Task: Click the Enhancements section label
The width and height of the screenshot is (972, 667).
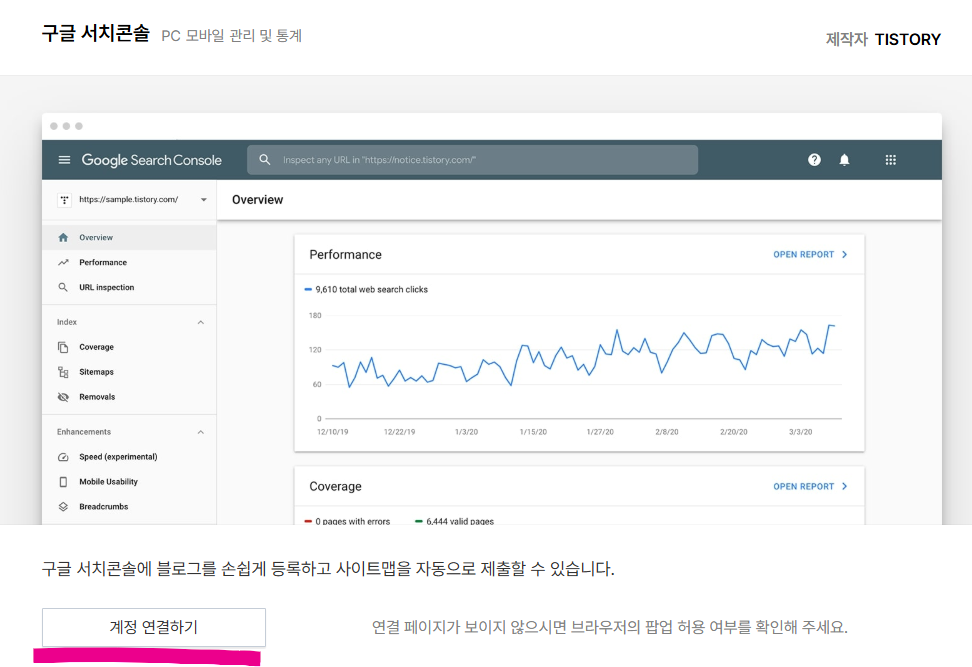Action: coord(84,432)
